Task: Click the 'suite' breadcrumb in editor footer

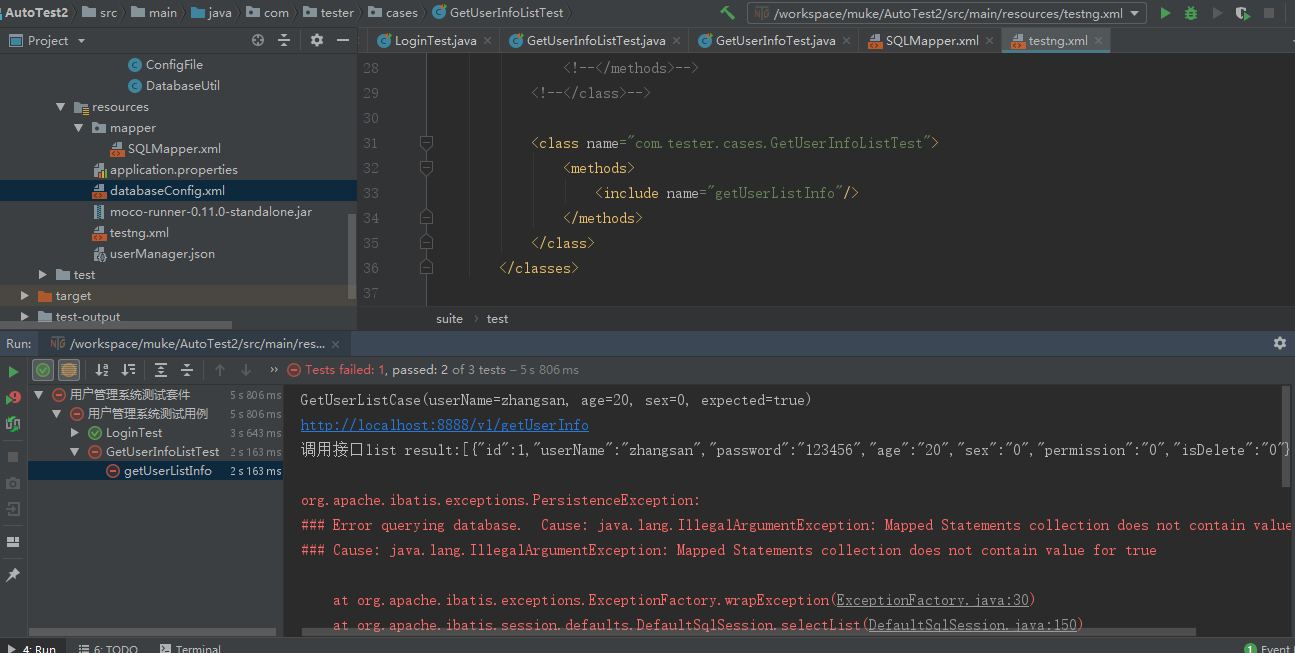Action: pos(449,318)
